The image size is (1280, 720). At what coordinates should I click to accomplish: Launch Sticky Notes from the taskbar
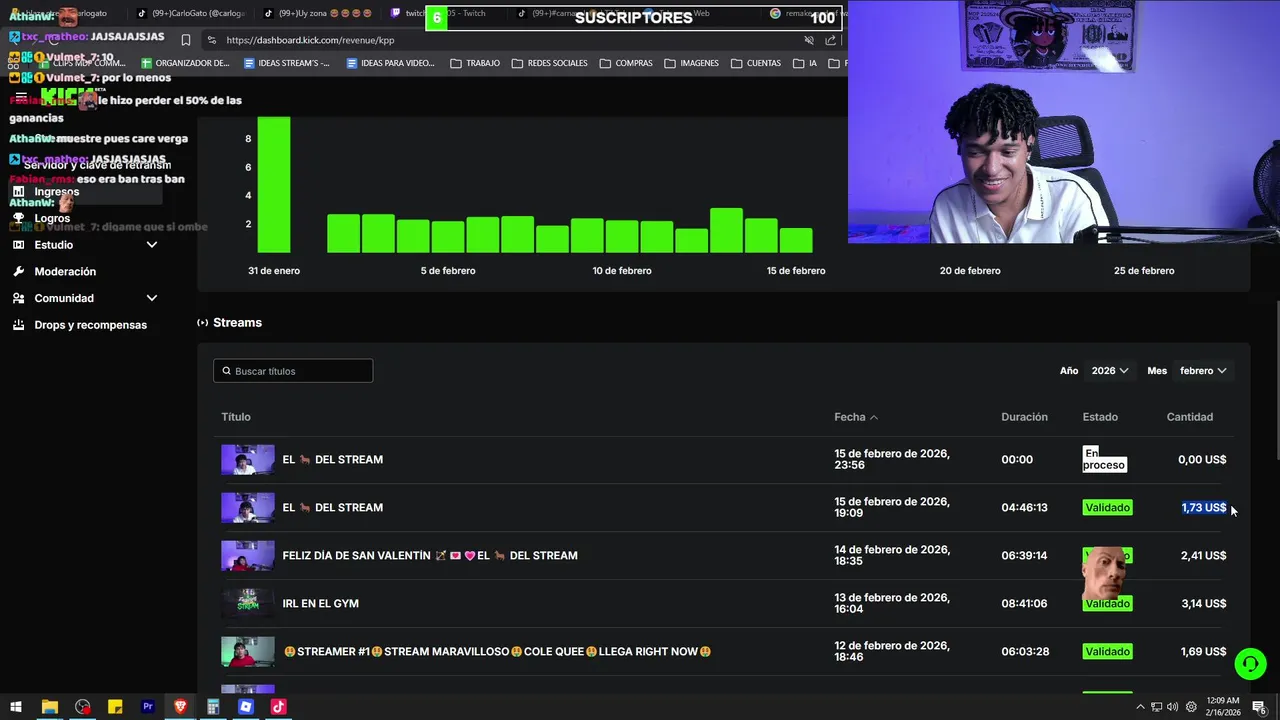point(115,707)
